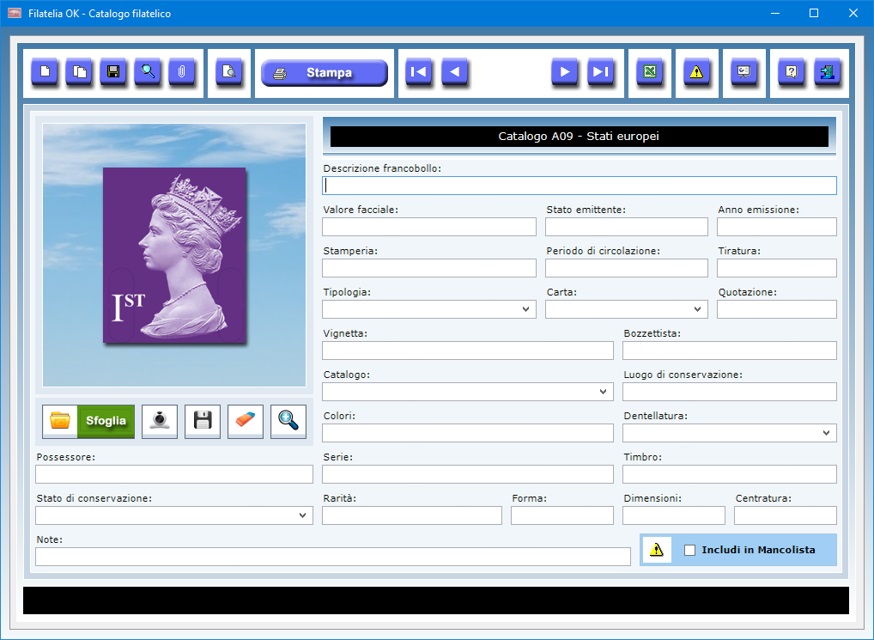Select the Stato emittente field
Viewport: 874px width, 640px height.
point(627,227)
